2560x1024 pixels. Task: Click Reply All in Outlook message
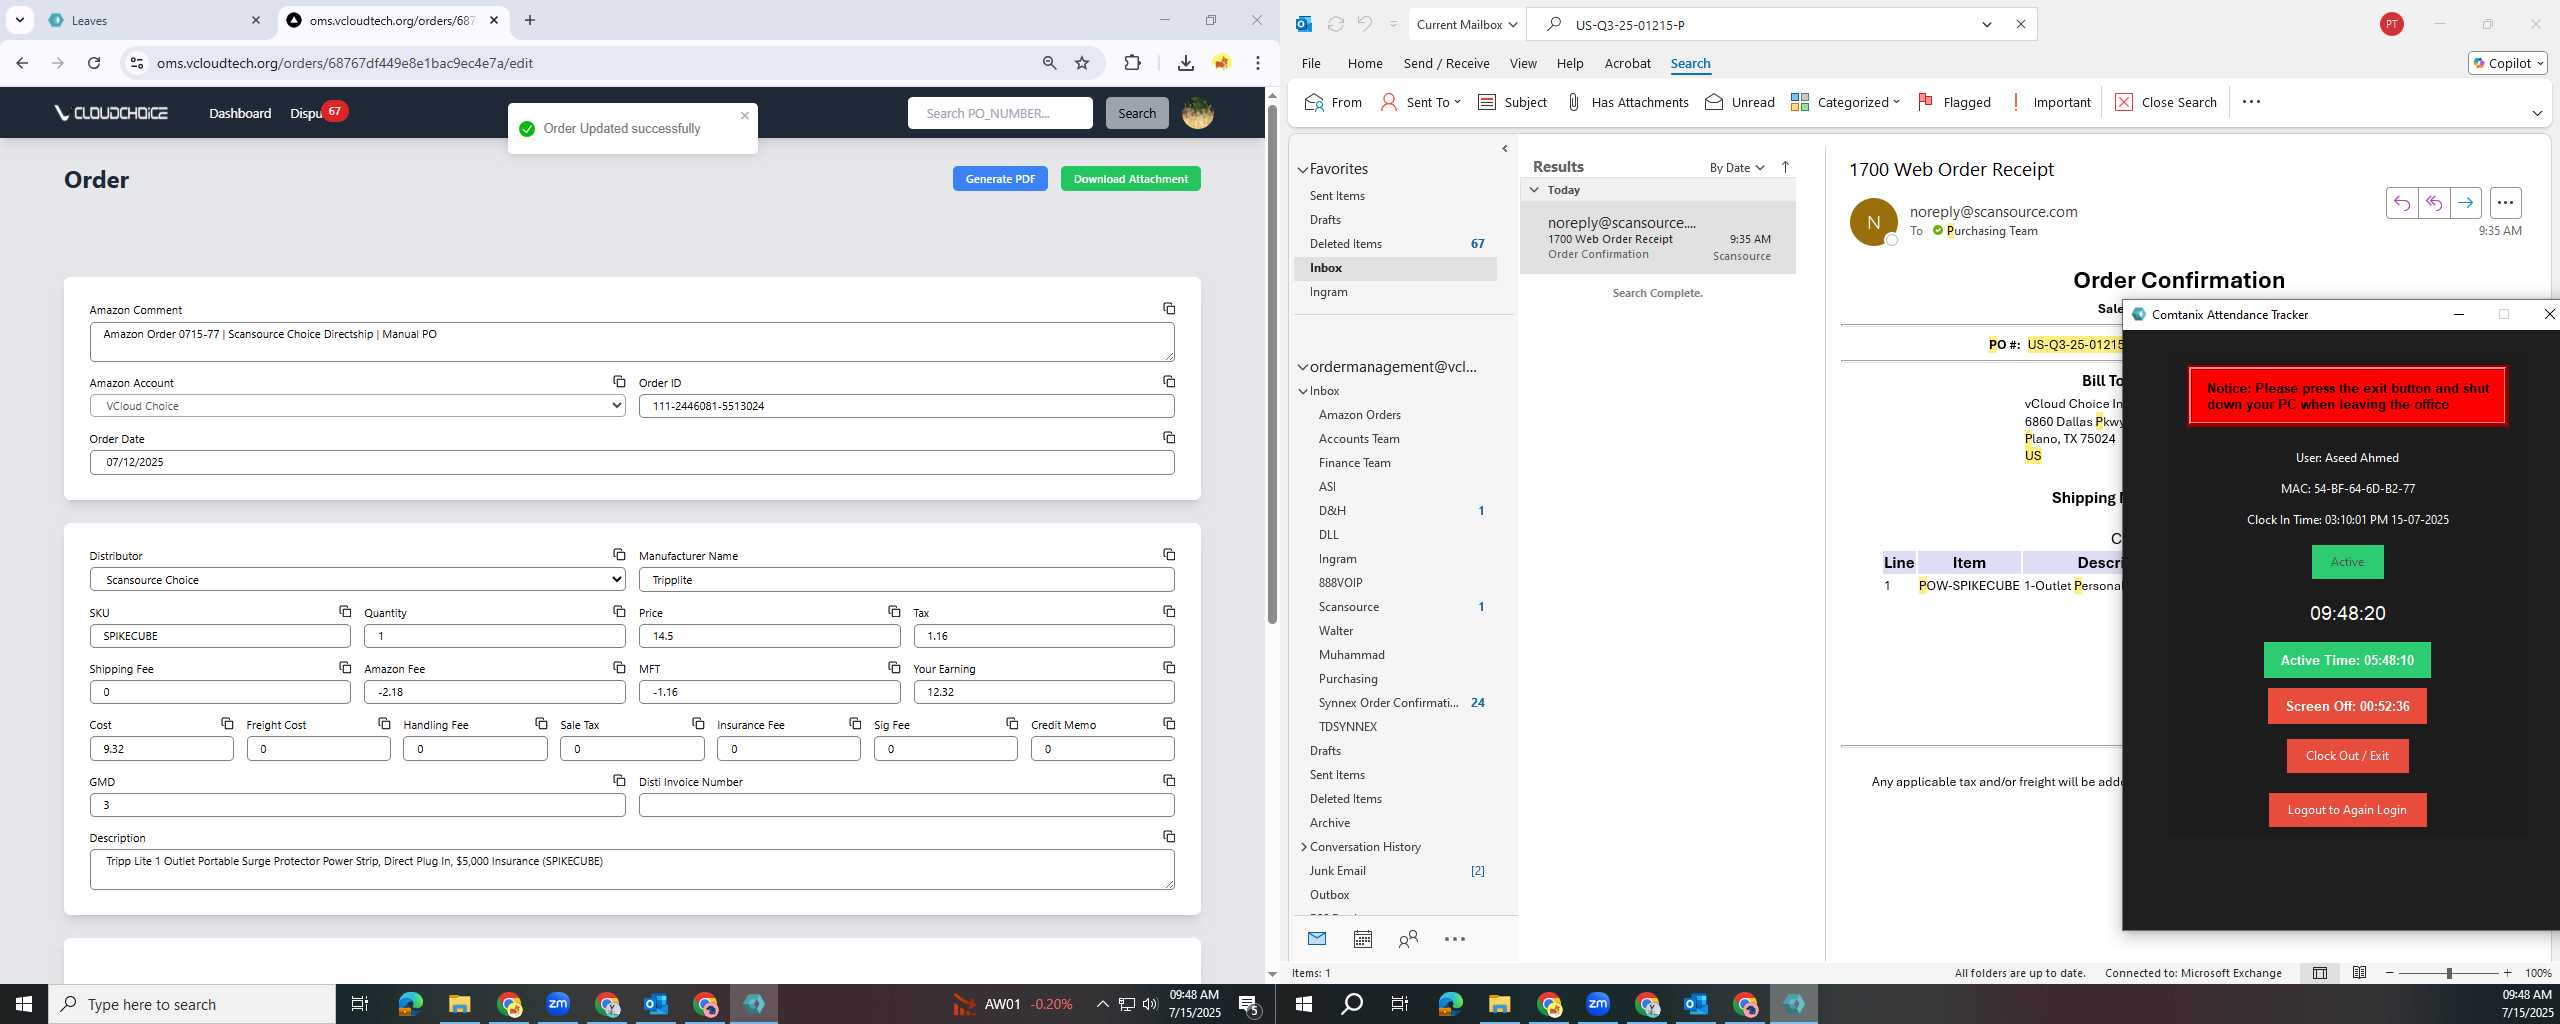coord(2434,203)
